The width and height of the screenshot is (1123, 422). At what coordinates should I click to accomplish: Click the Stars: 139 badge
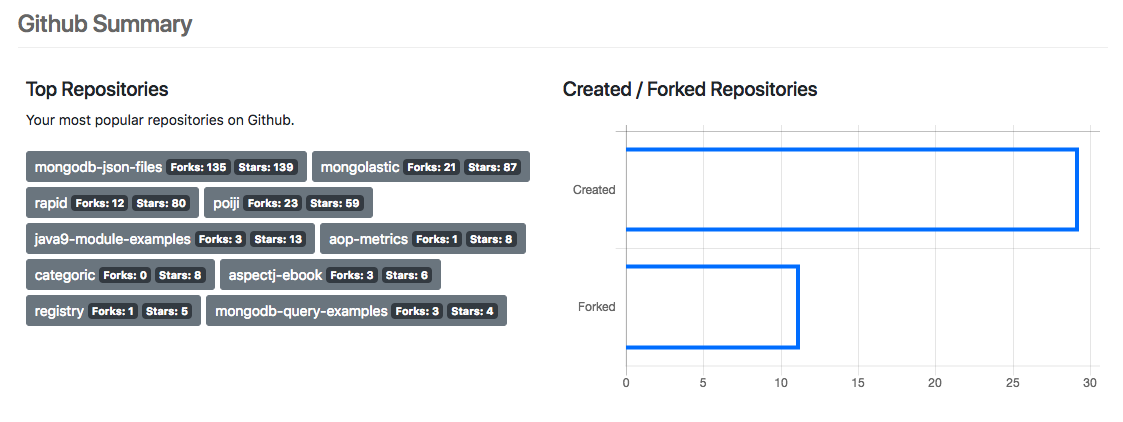click(x=265, y=167)
